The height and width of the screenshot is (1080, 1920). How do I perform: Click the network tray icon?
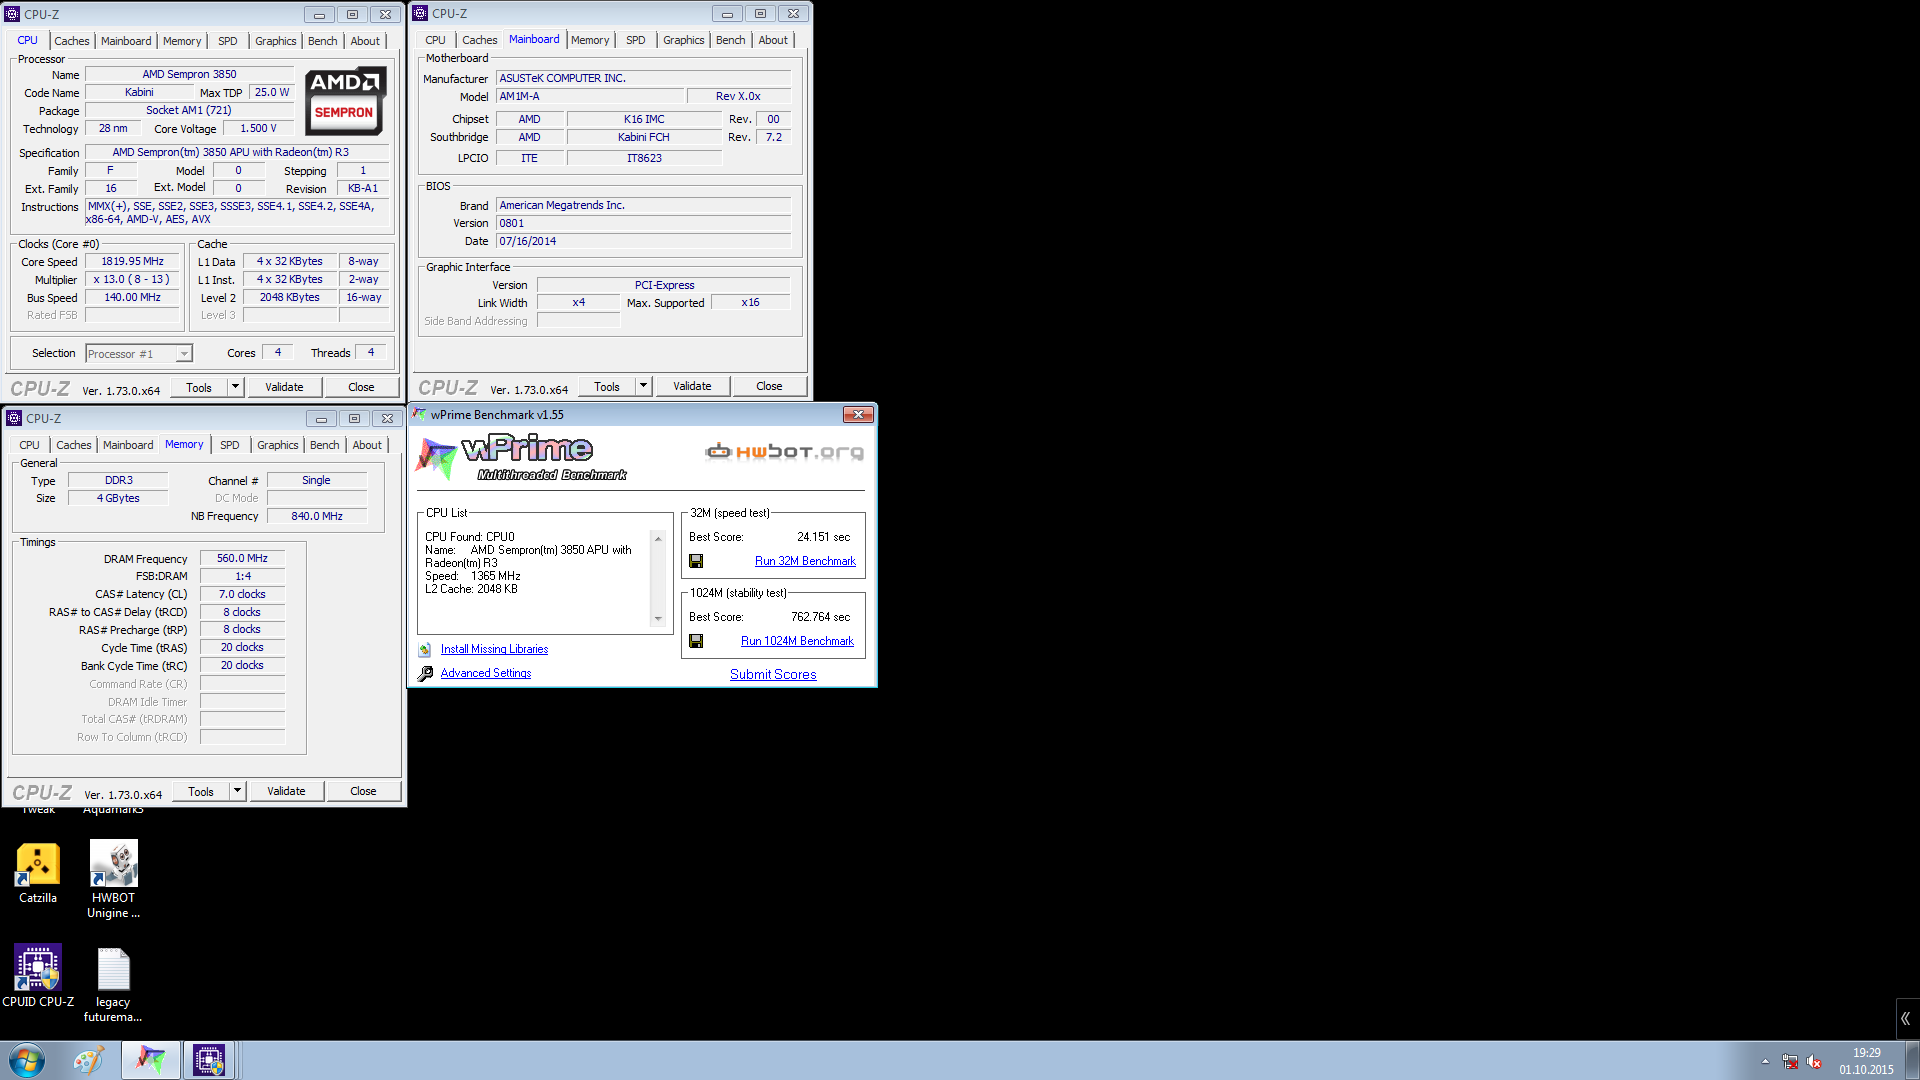tap(1790, 1061)
